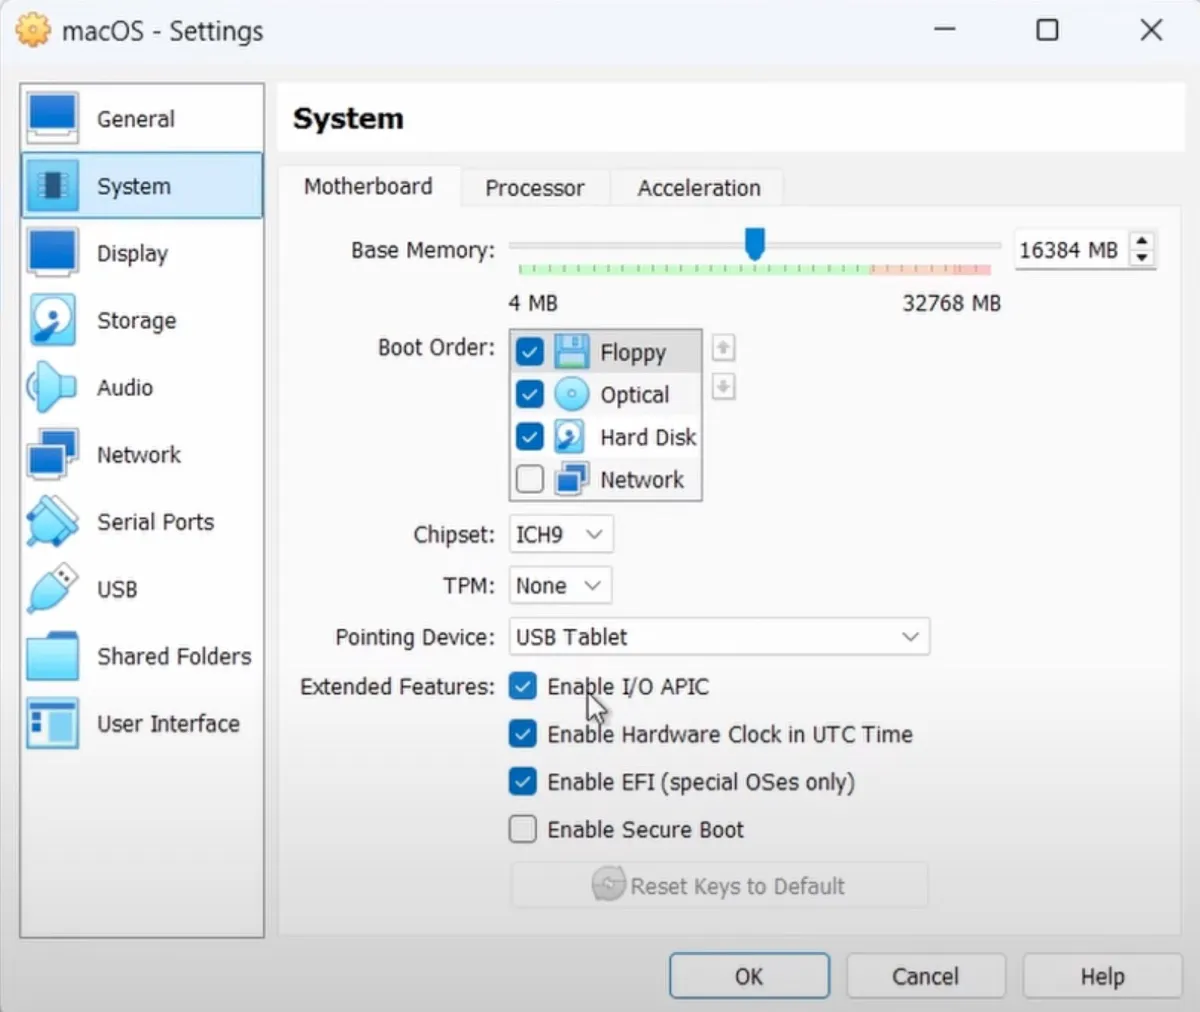Move selected boot device down with arrow
Image resolution: width=1200 pixels, height=1012 pixels.
click(x=723, y=386)
